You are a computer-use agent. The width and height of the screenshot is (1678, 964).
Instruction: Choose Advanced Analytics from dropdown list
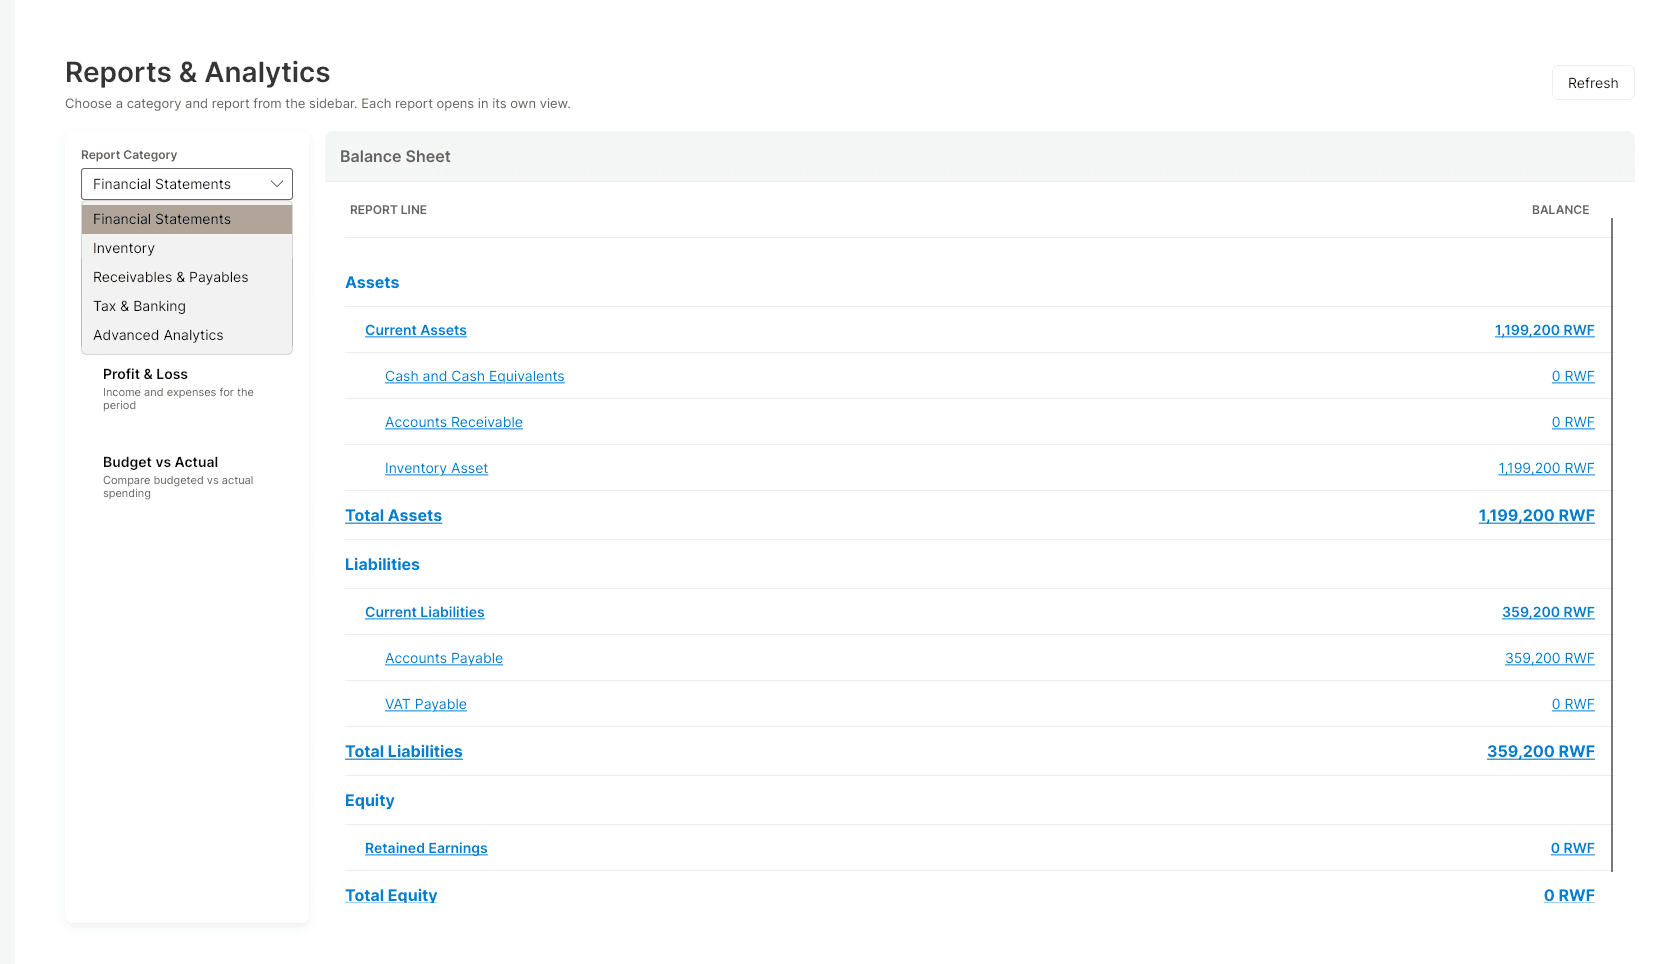(x=187, y=335)
